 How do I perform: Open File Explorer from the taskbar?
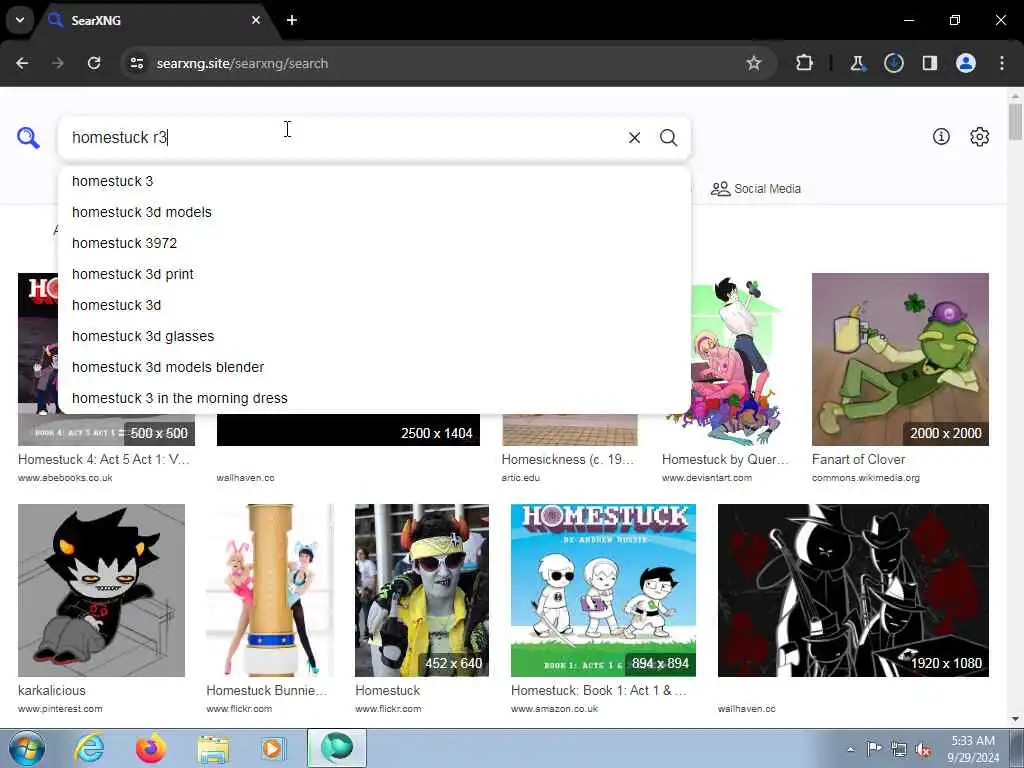[x=213, y=748]
